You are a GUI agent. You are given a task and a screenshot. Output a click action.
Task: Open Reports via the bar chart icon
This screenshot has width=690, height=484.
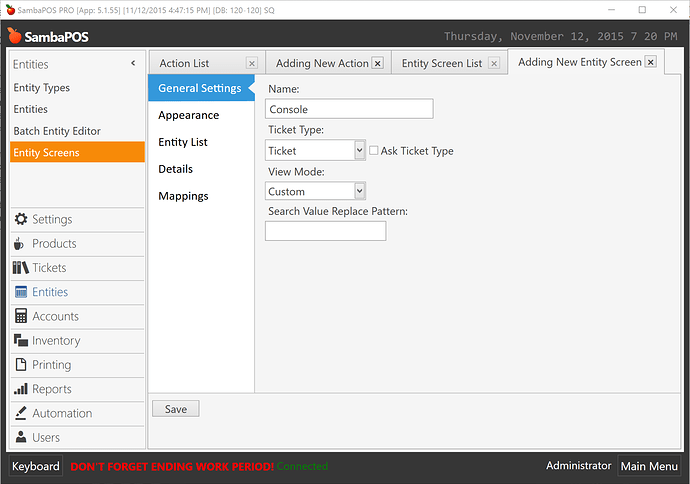(21, 389)
